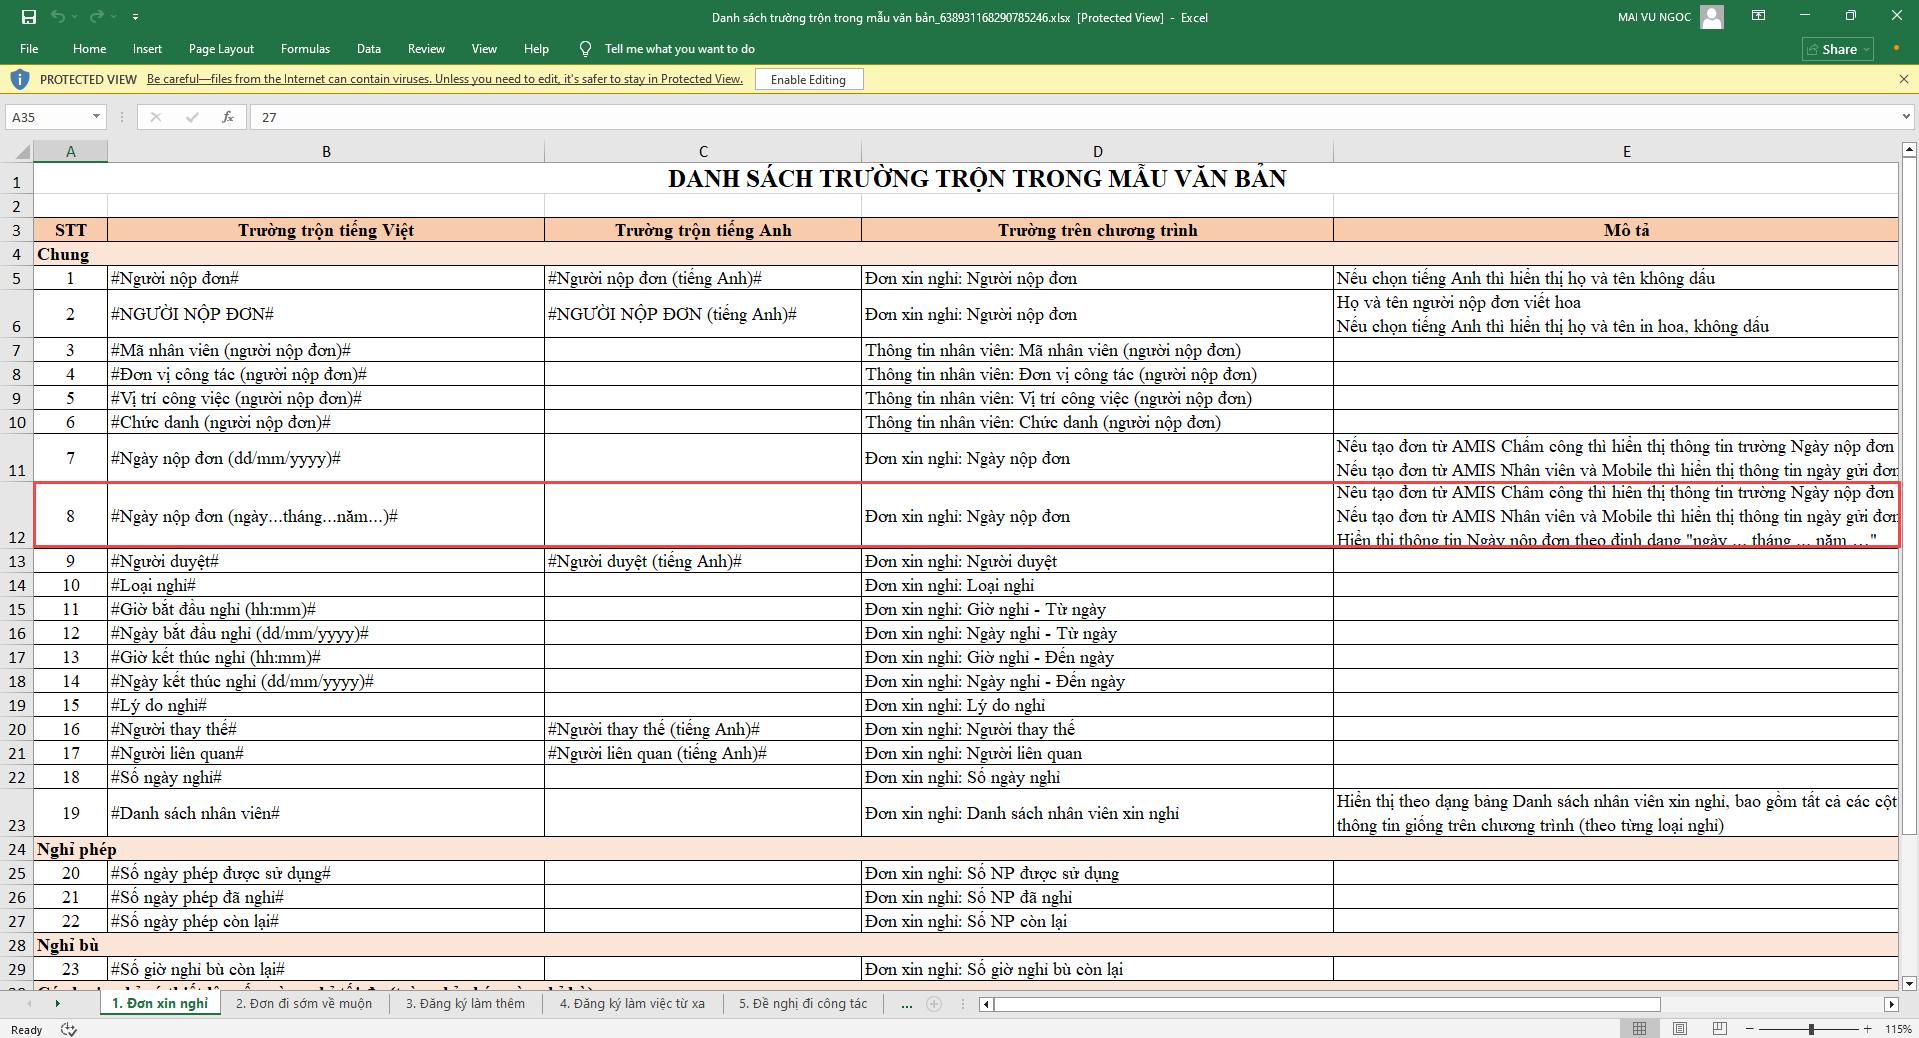Switch to Page Layout view mode
This screenshot has width=1919, height=1038.
[x=1680, y=1029]
